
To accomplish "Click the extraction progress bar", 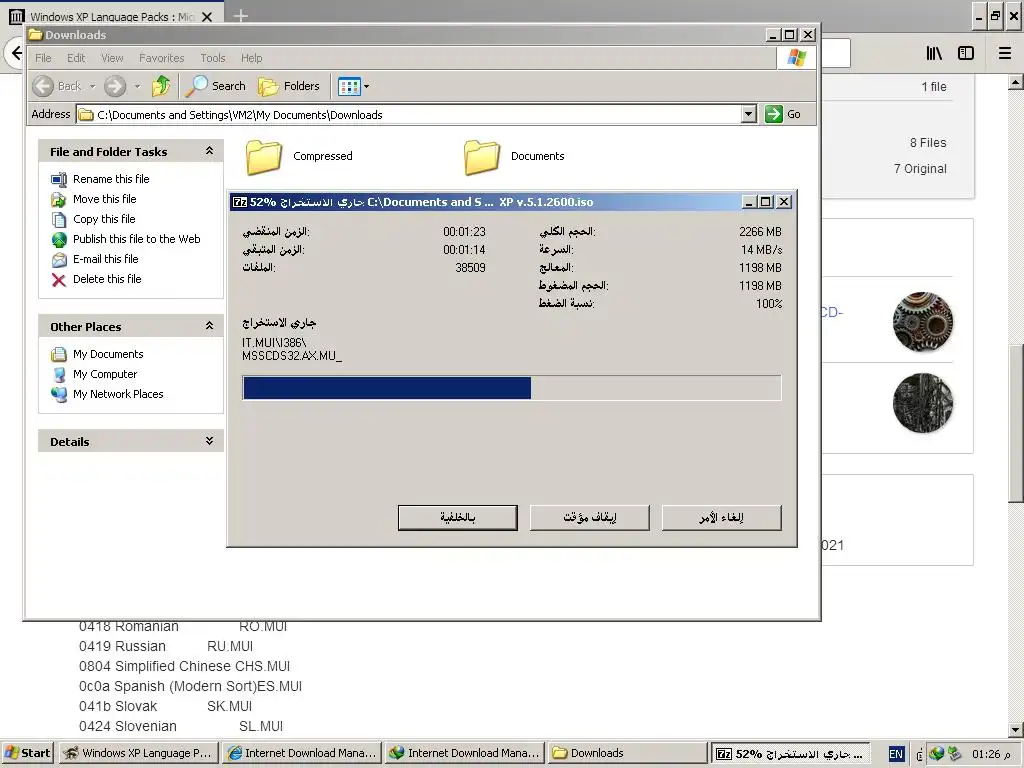I will (x=511, y=388).
